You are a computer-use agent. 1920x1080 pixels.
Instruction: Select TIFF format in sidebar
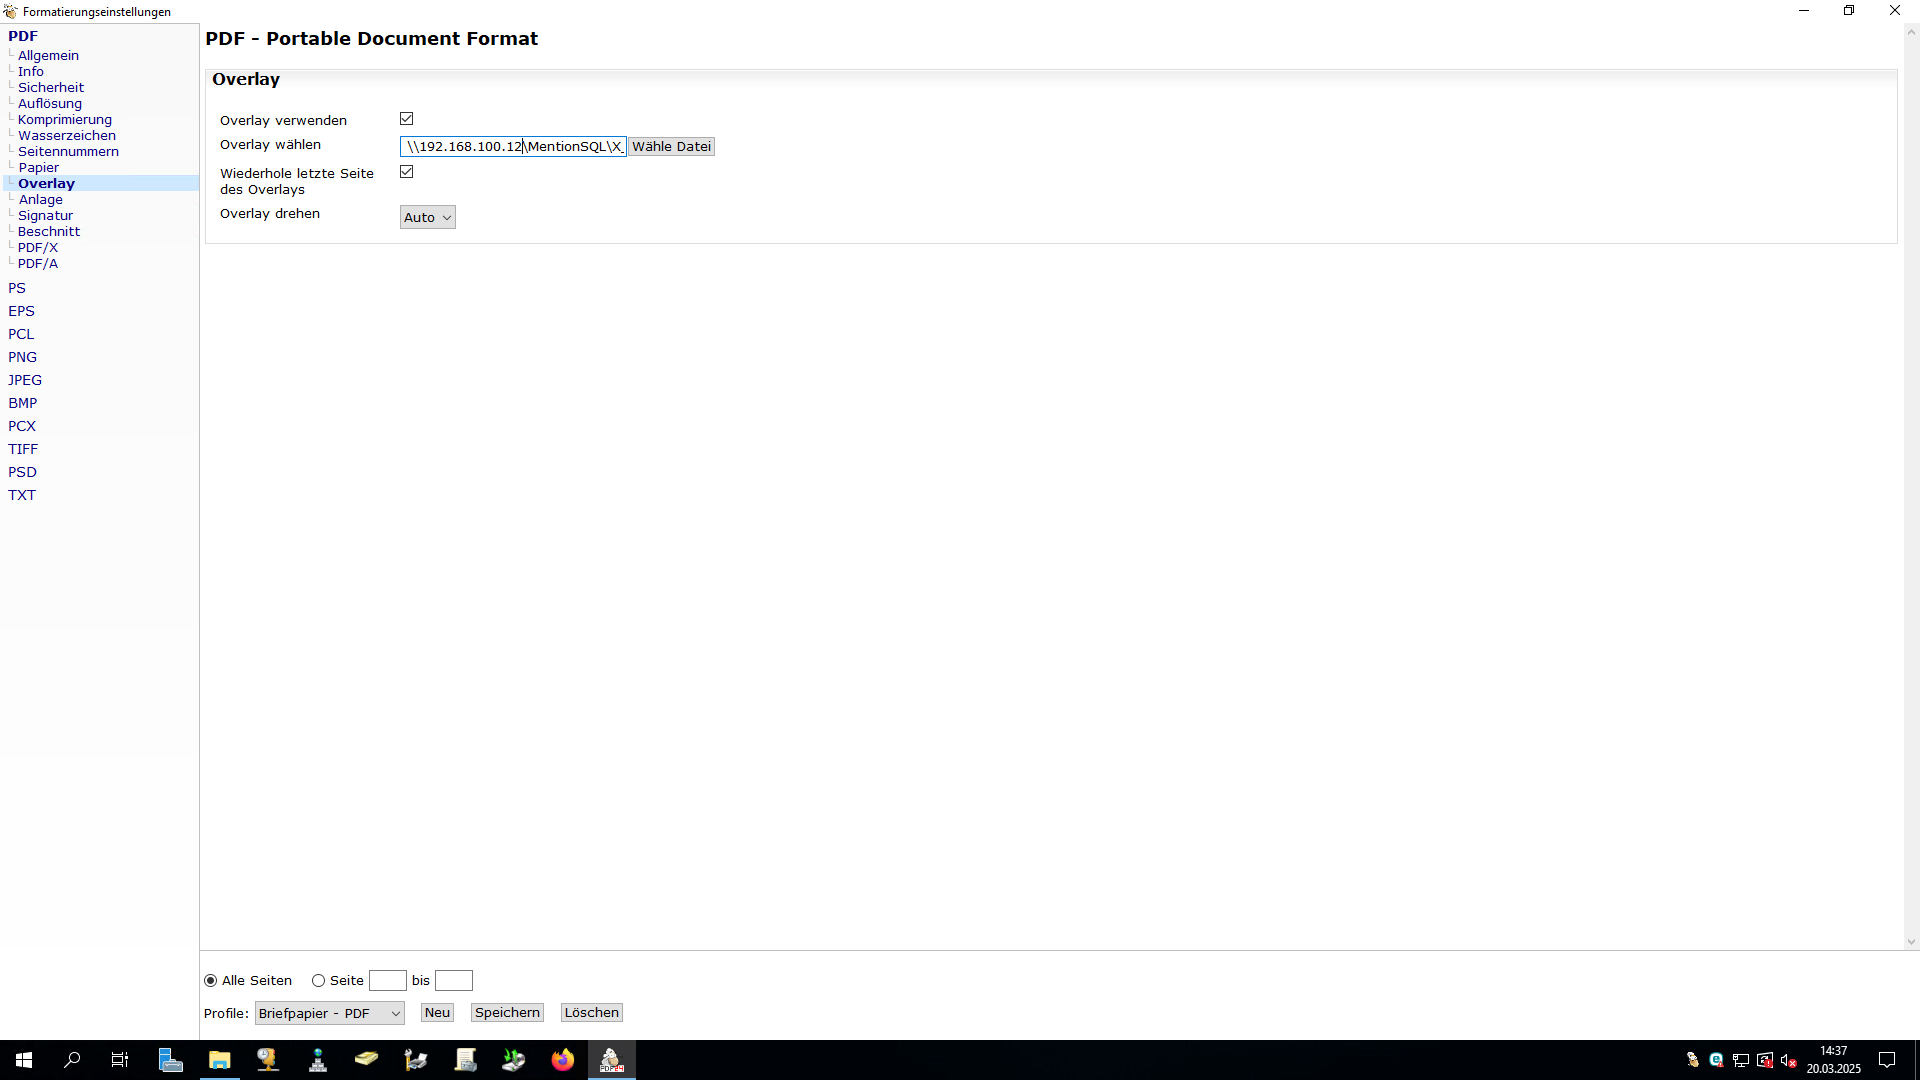pos(23,449)
